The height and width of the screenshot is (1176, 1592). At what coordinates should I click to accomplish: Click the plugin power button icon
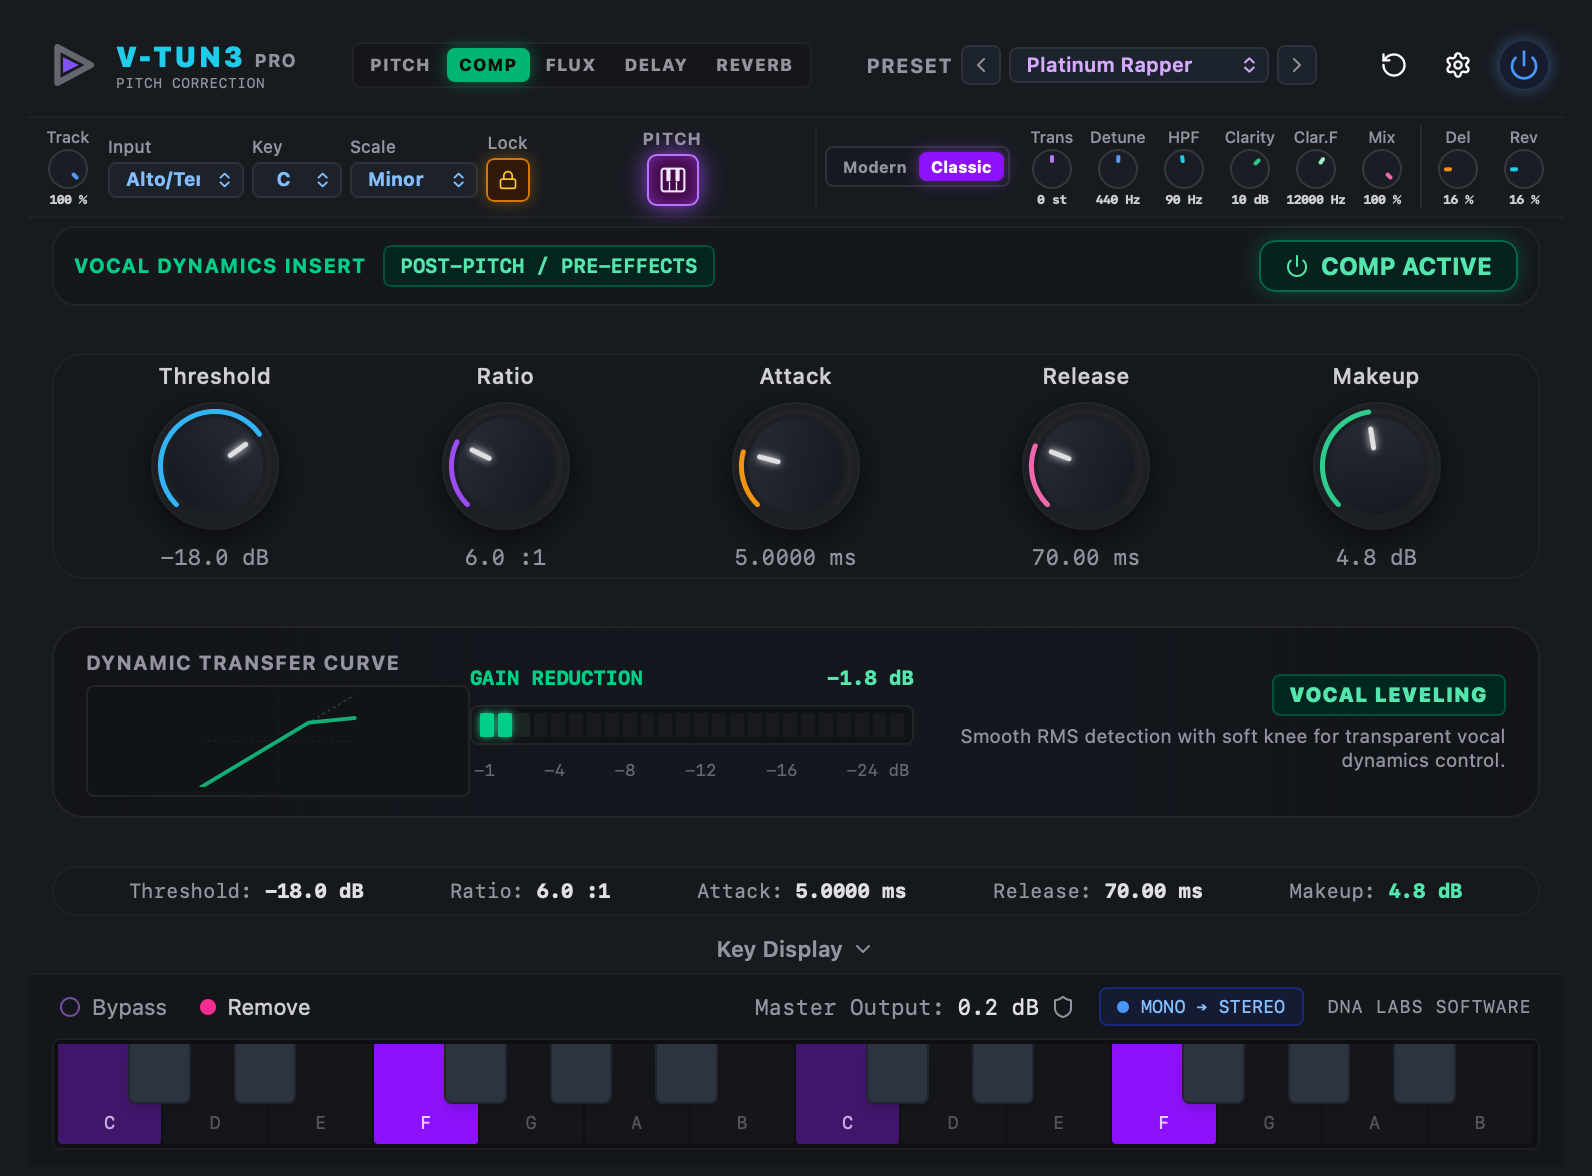pyautogui.click(x=1523, y=65)
